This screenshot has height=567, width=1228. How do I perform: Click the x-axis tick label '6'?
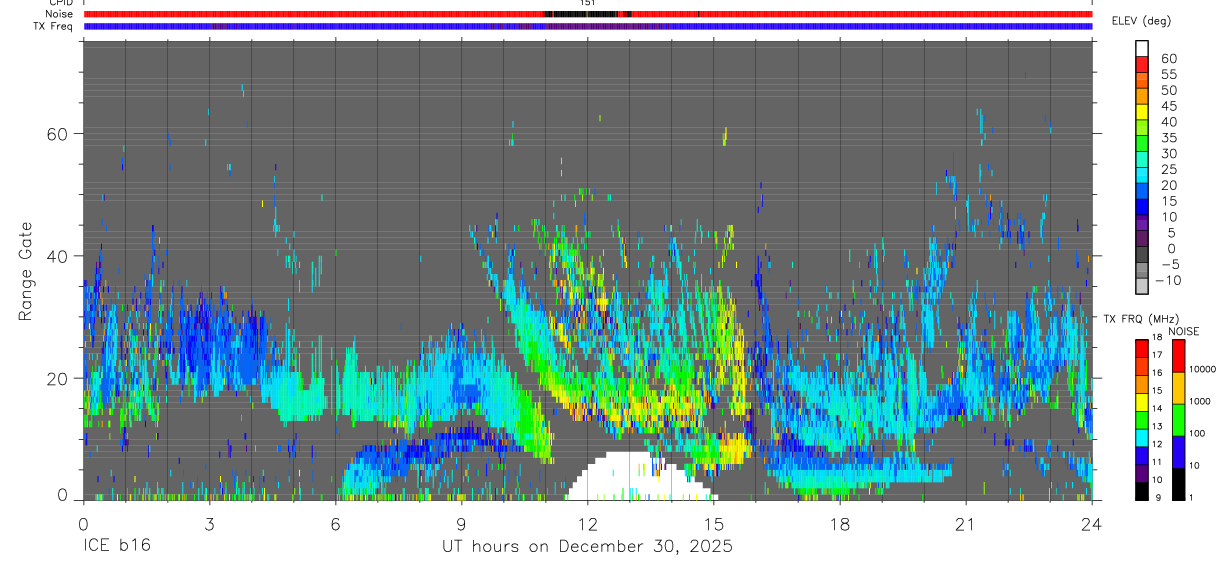[x=335, y=524]
